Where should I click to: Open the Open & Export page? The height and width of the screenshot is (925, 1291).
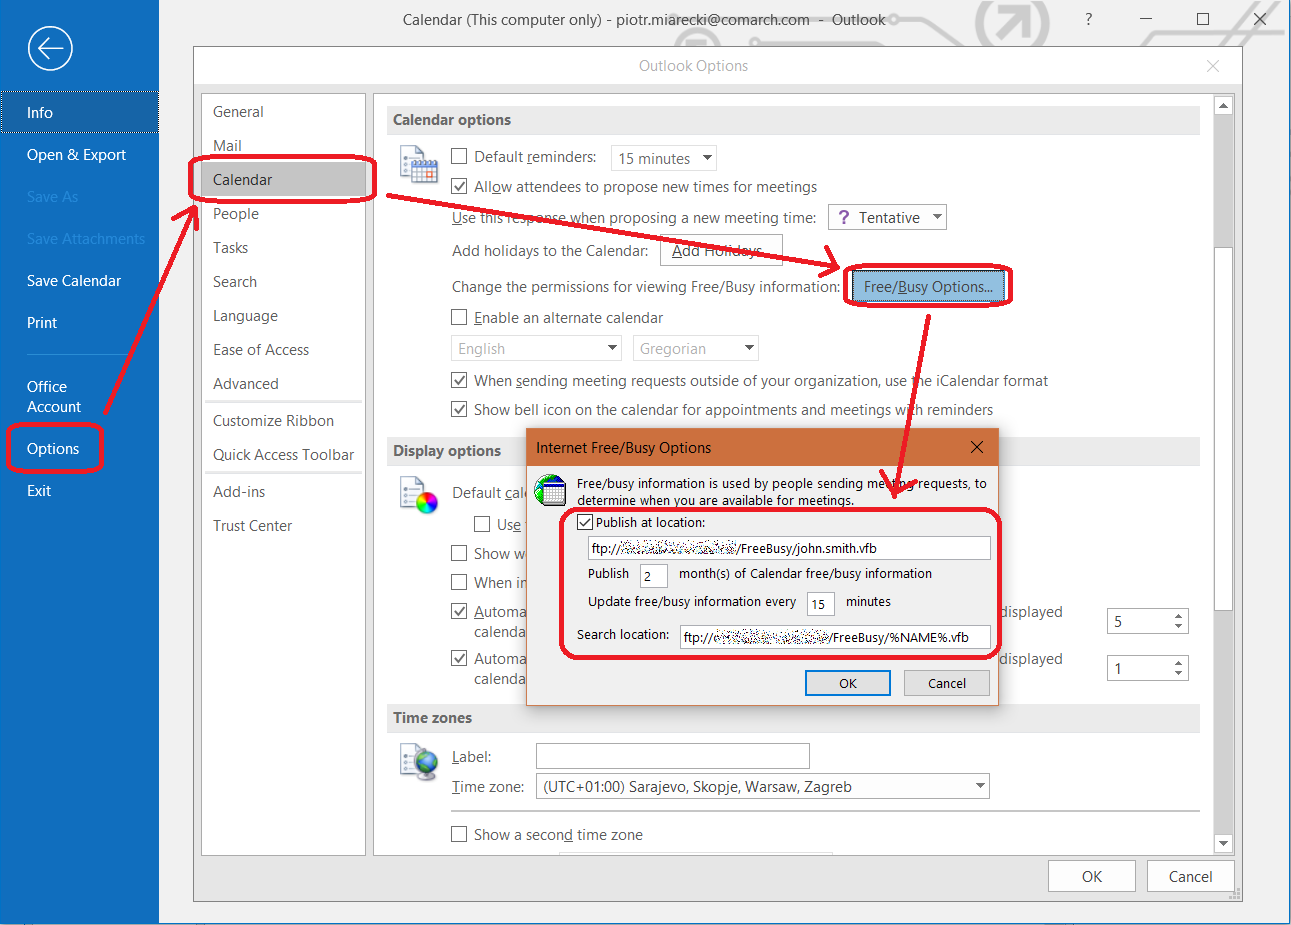click(79, 155)
